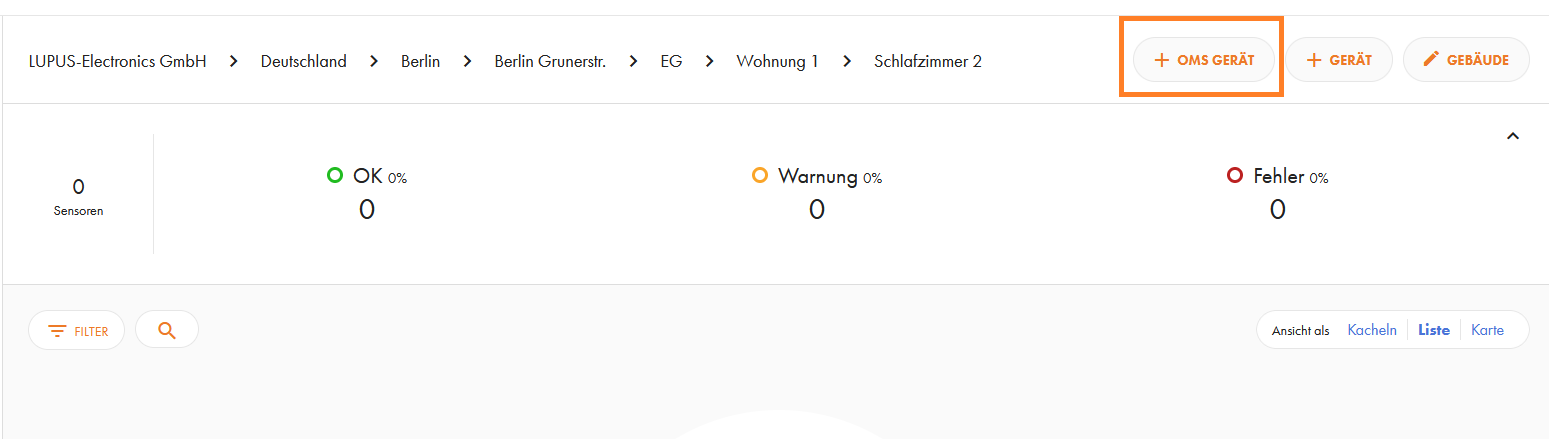Open Wohnung 1 breadcrumb
The image size is (1549, 439).
[777, 61]
